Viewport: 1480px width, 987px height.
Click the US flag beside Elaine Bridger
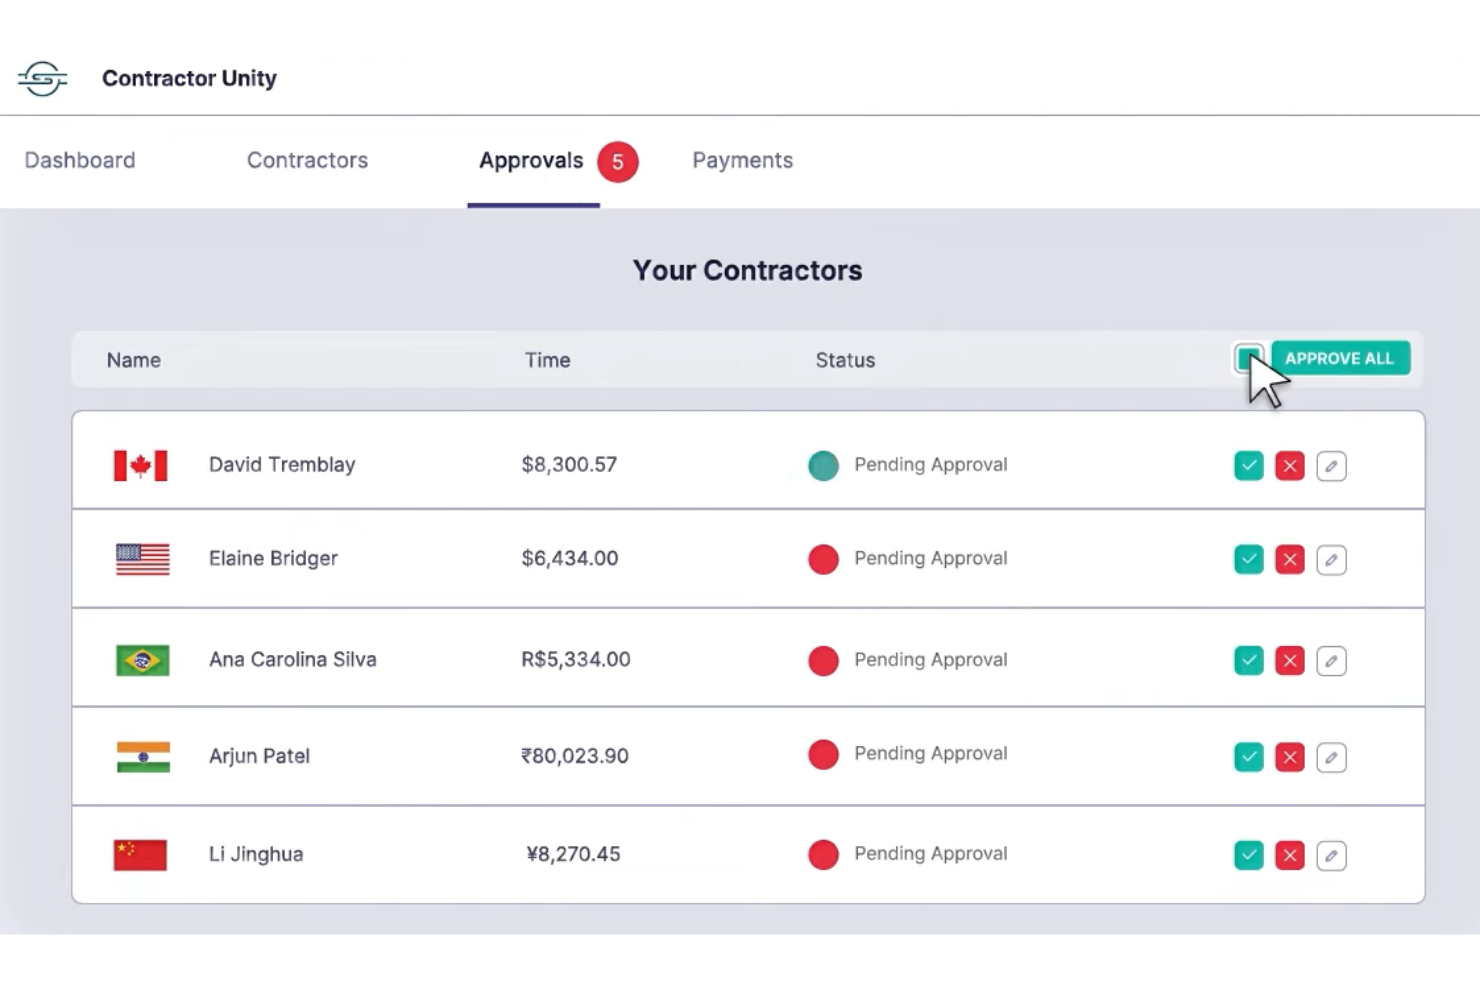point(142,559)
